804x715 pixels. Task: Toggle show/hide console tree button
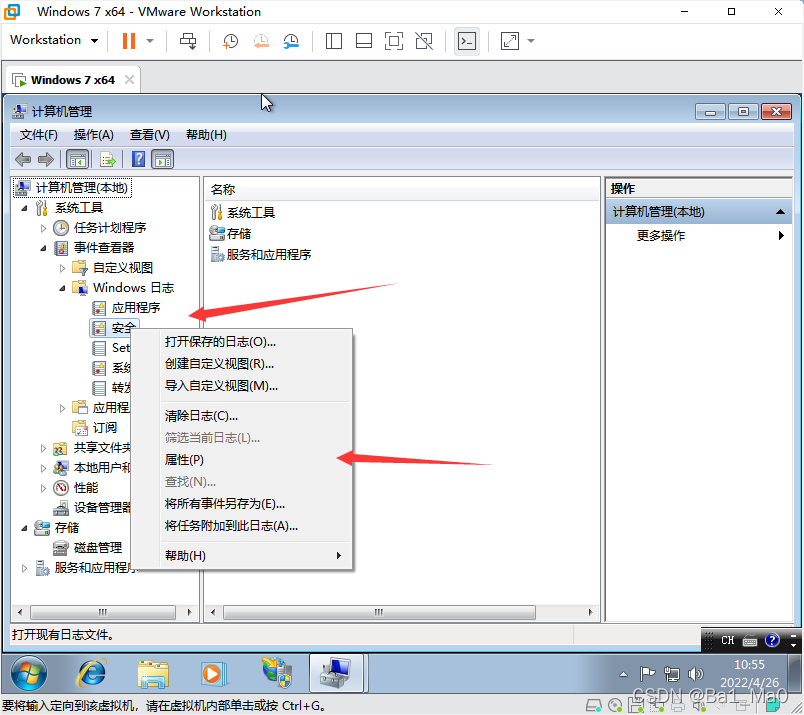(x=78, y=160)
